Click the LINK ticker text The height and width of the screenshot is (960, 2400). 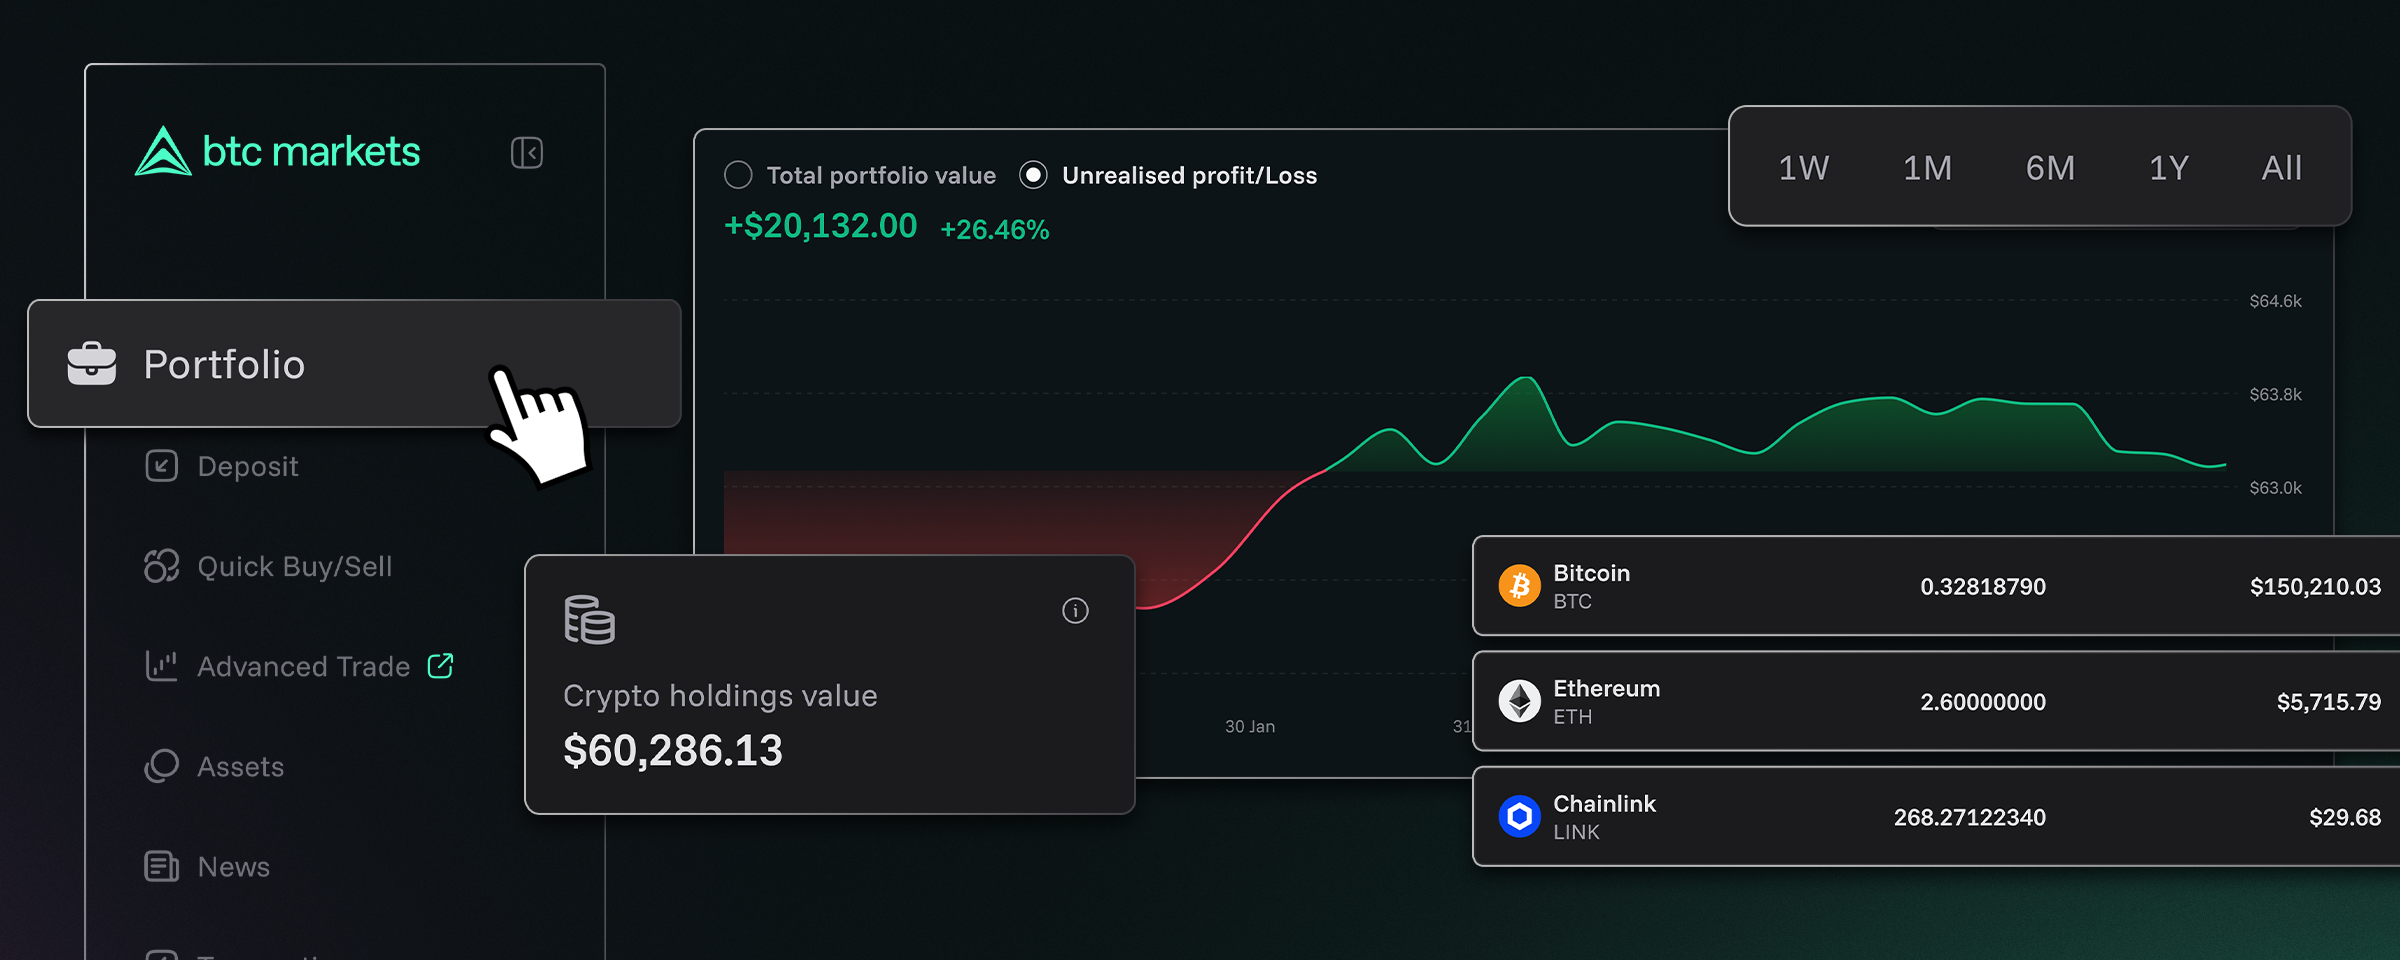pyautogui.click(x=1576, y=833)
